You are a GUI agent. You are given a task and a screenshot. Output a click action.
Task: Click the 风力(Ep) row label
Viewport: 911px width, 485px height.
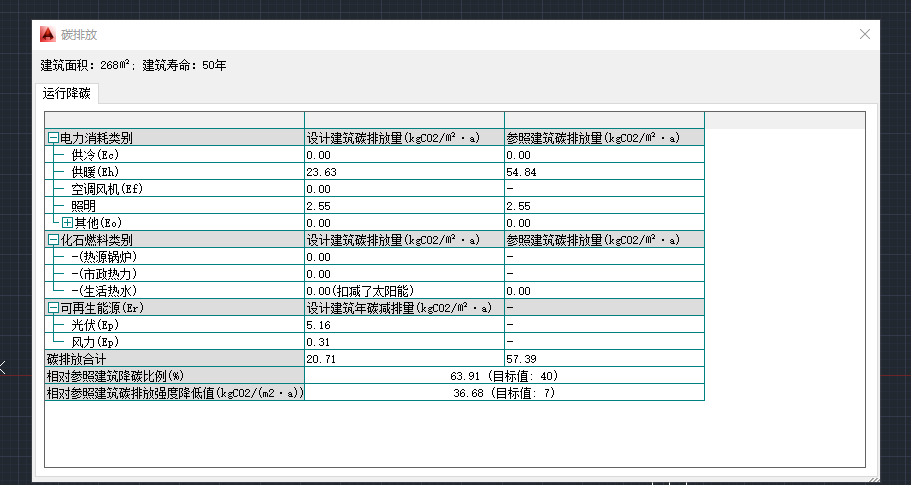[x=94, y=342]
